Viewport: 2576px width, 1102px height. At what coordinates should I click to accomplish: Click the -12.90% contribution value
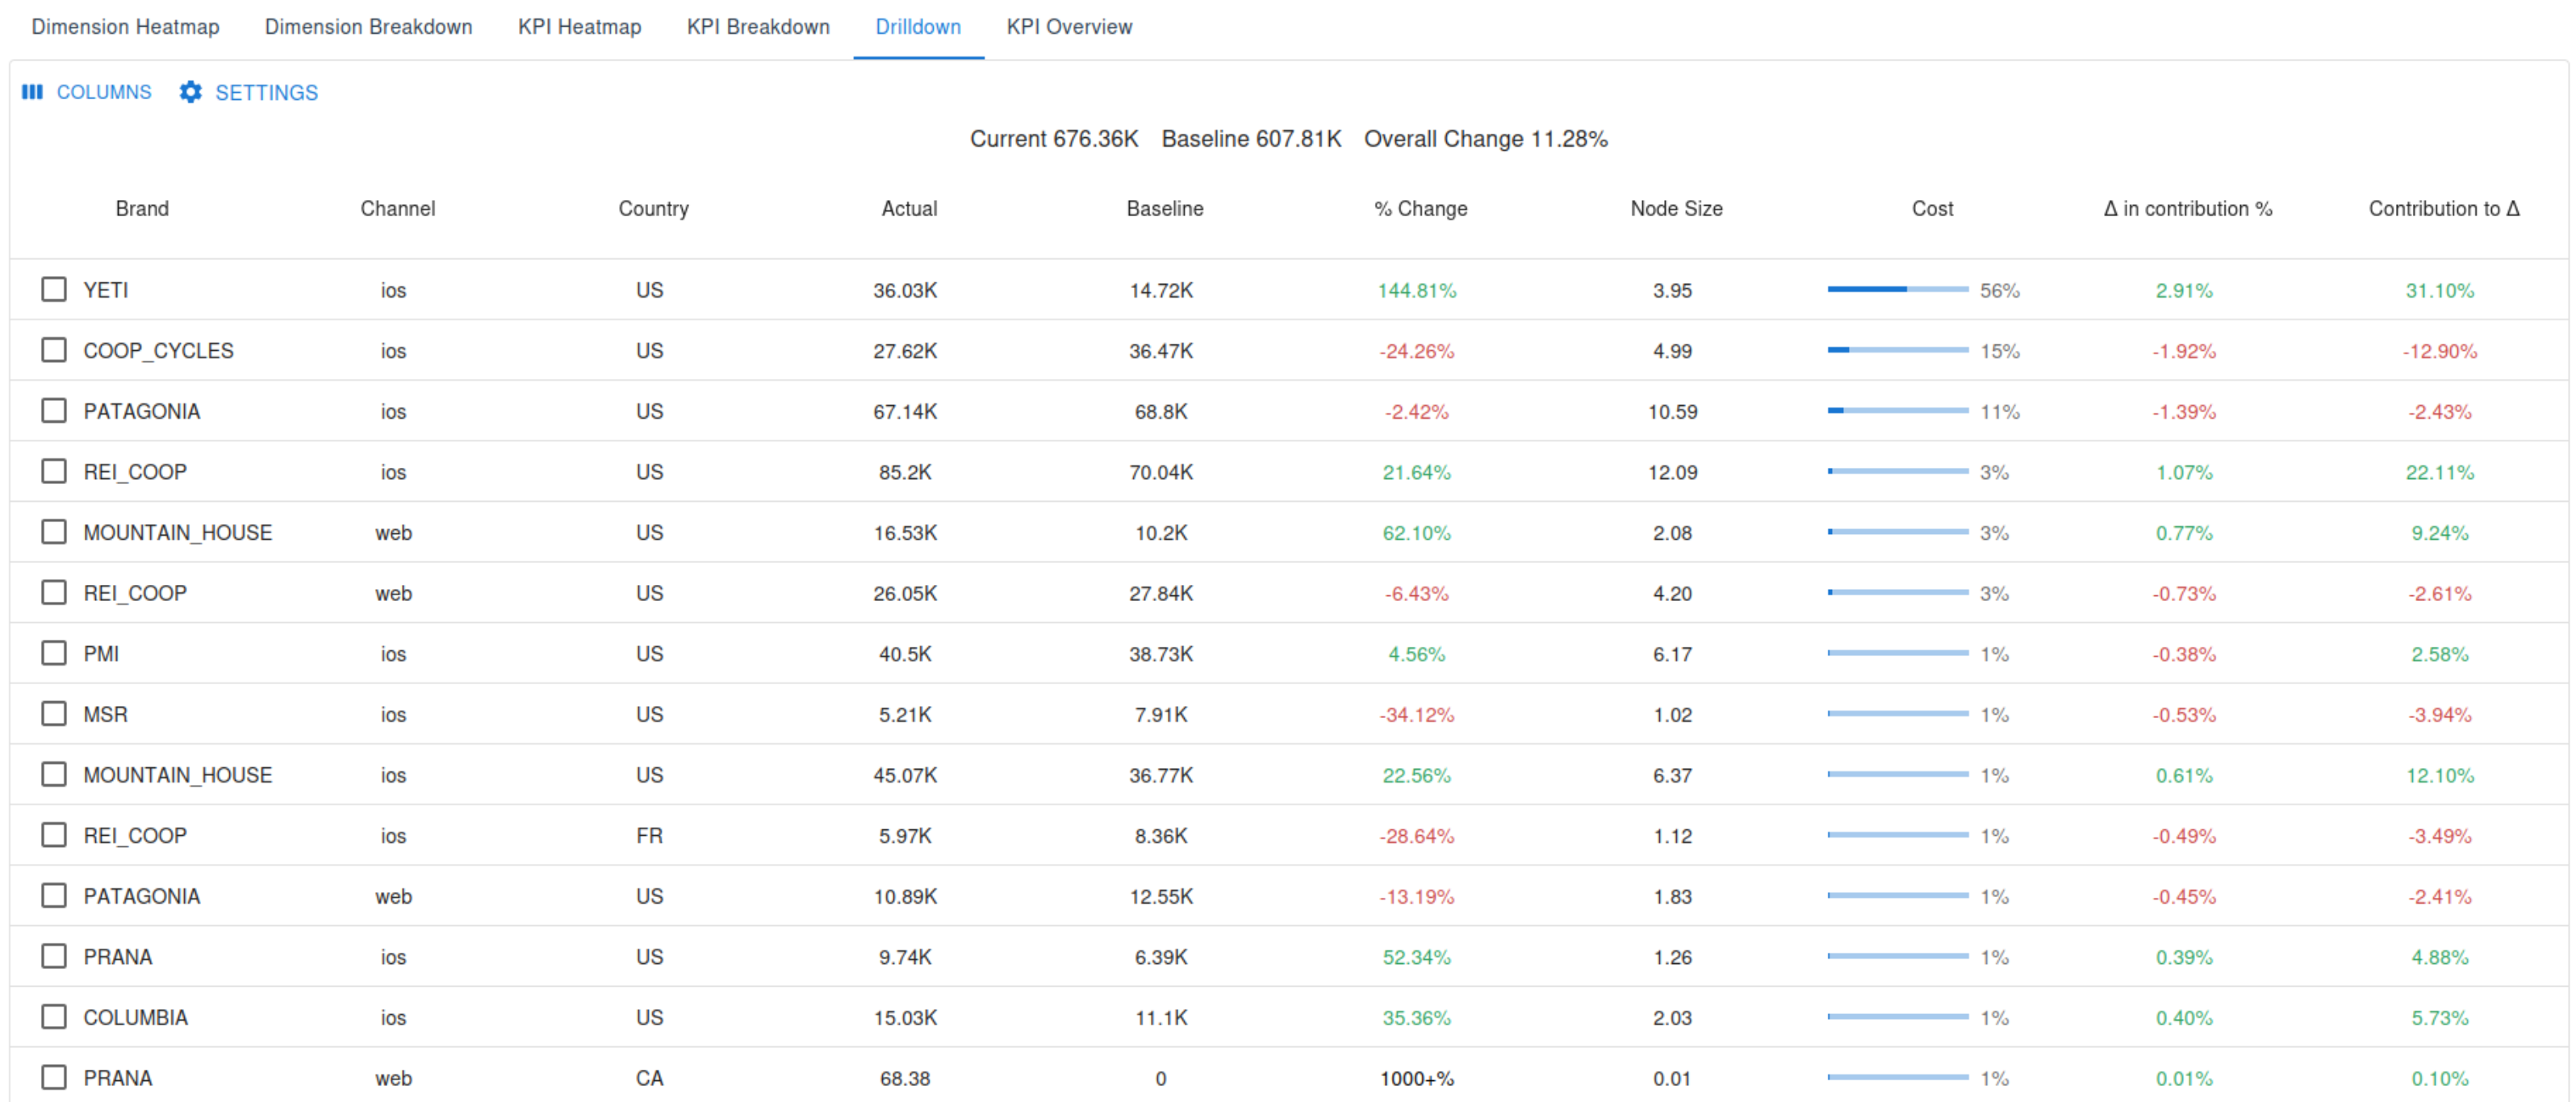(x=2440, y=351)
